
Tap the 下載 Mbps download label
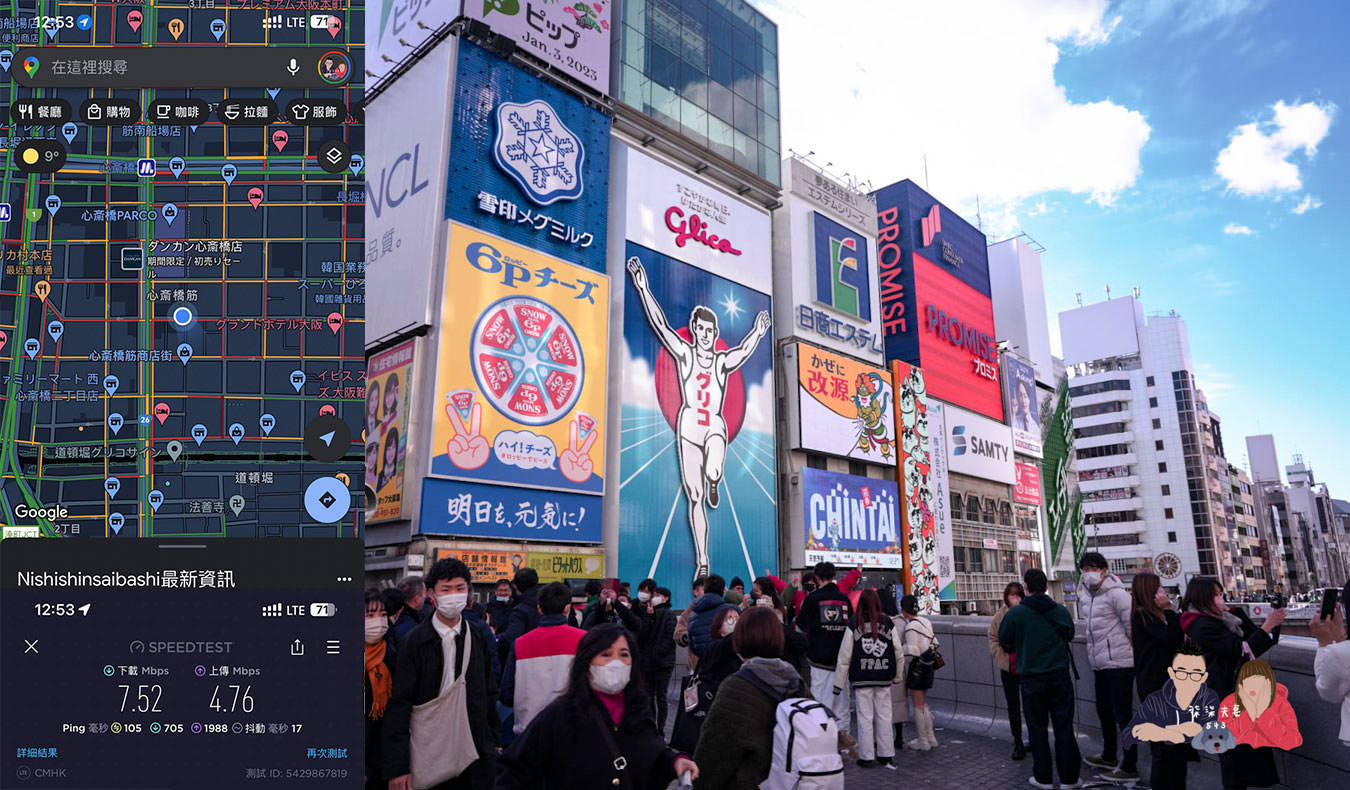point(136,670)
